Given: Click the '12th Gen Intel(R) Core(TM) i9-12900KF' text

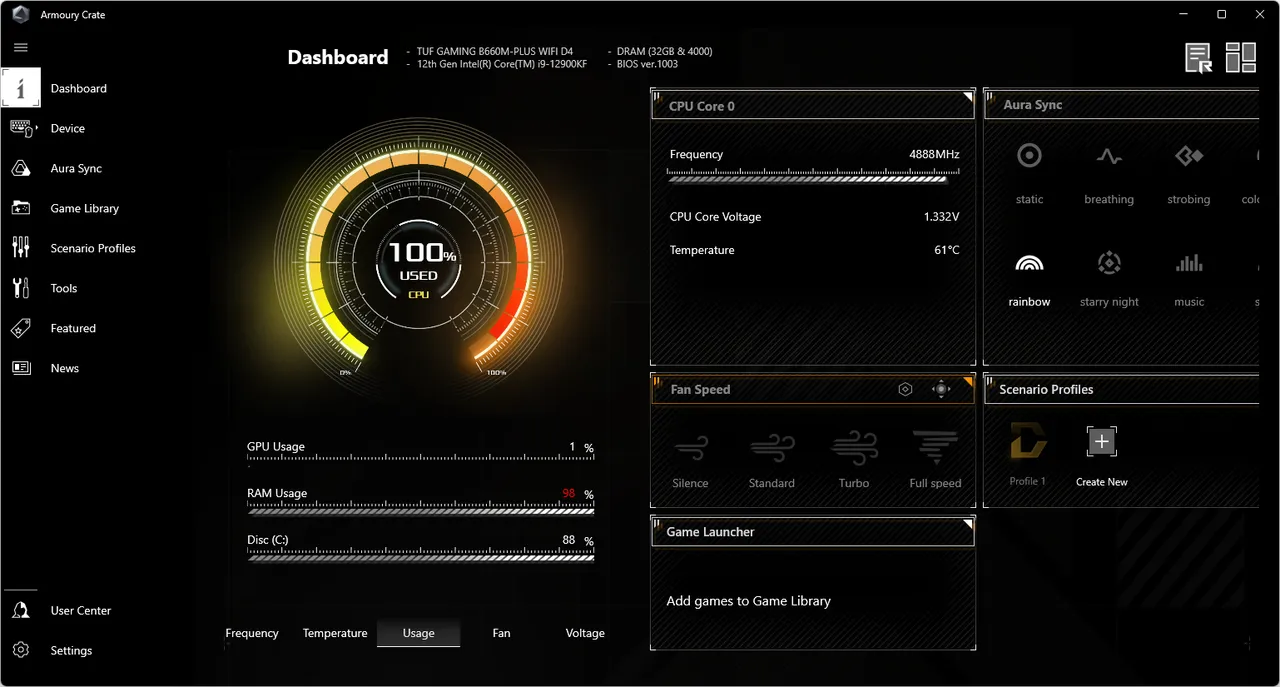Looking at the screenshot, I should point(502,64).
